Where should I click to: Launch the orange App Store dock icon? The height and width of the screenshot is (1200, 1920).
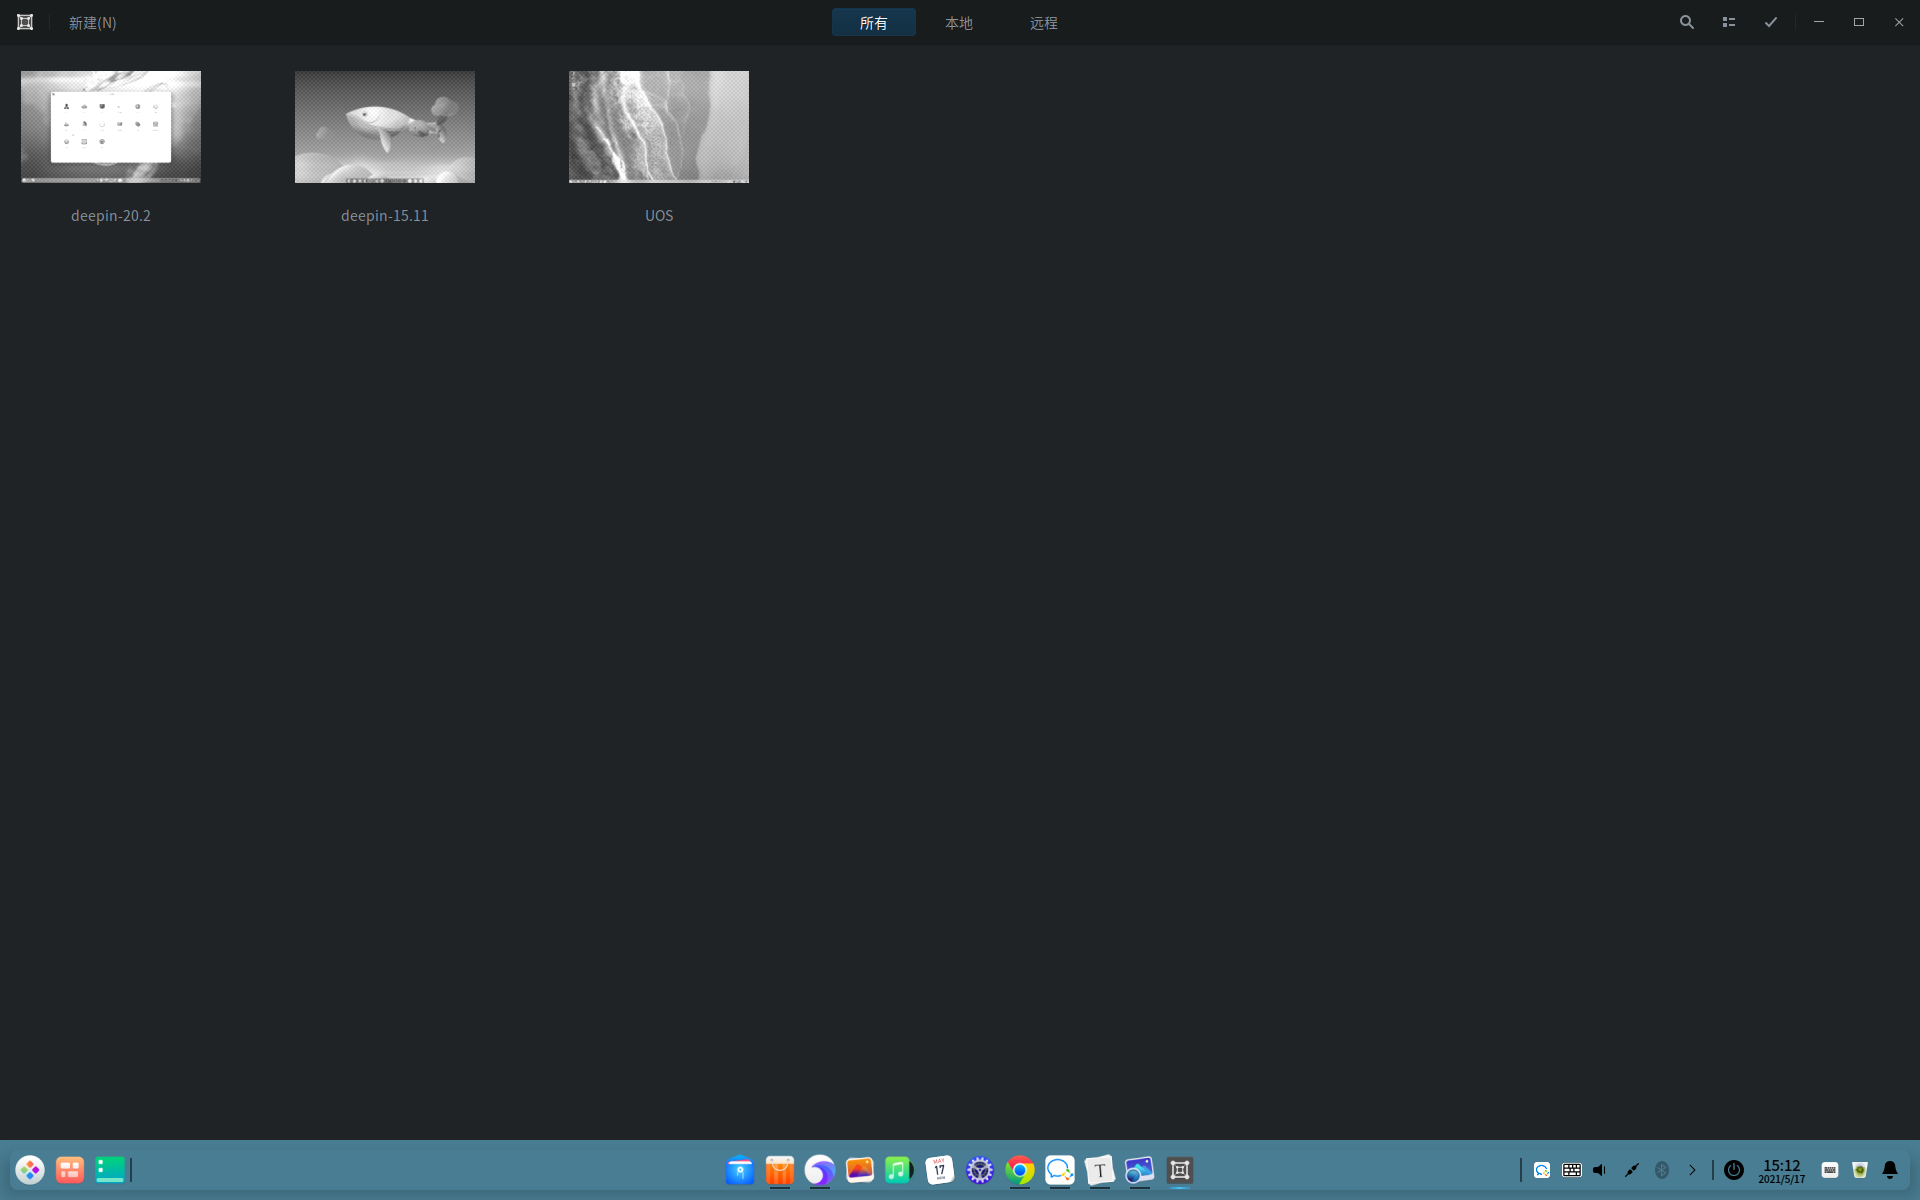pyautogui.click(x=780, y=1169)
